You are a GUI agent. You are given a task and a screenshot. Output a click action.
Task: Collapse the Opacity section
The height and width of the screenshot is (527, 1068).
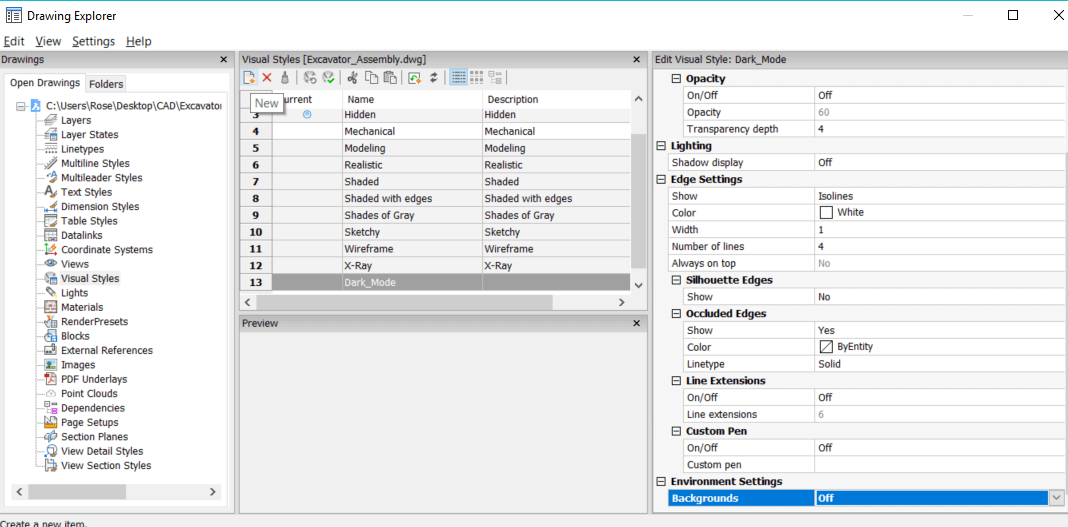(x=676, y=78)
